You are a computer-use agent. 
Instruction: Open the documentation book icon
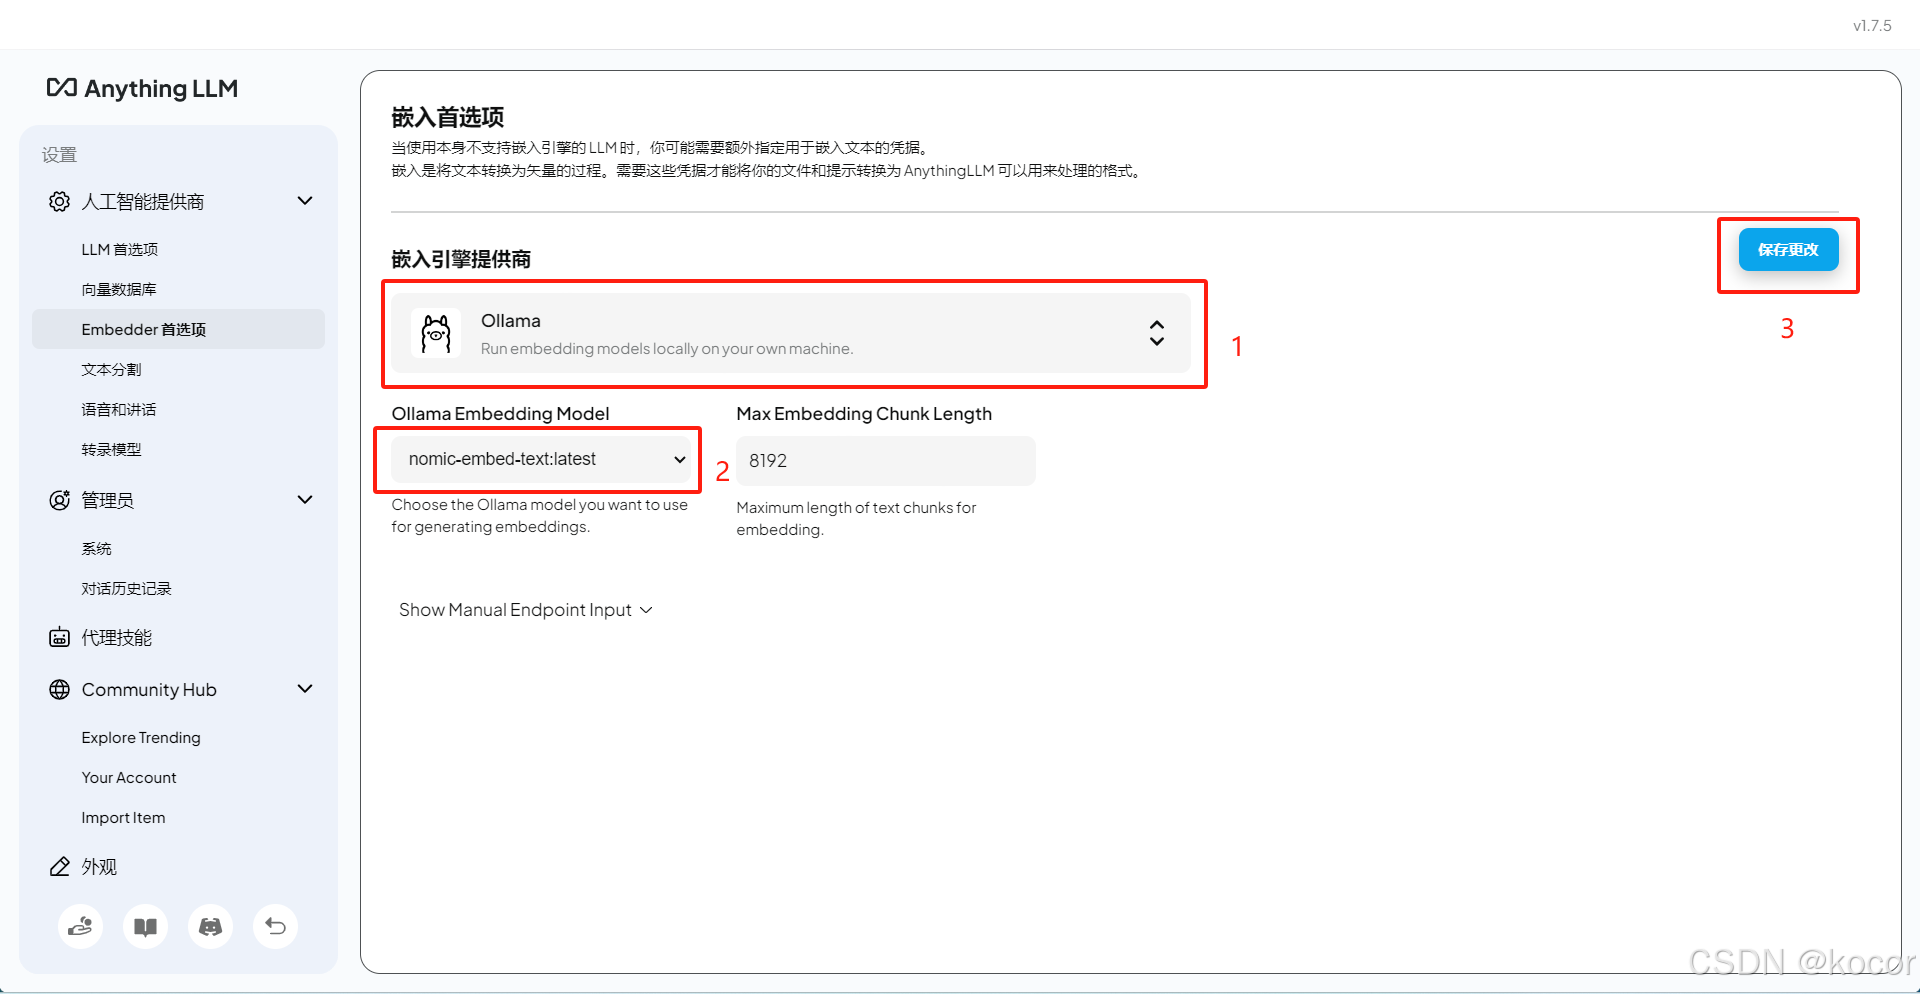pyautogui.click(x=145, y=927)
